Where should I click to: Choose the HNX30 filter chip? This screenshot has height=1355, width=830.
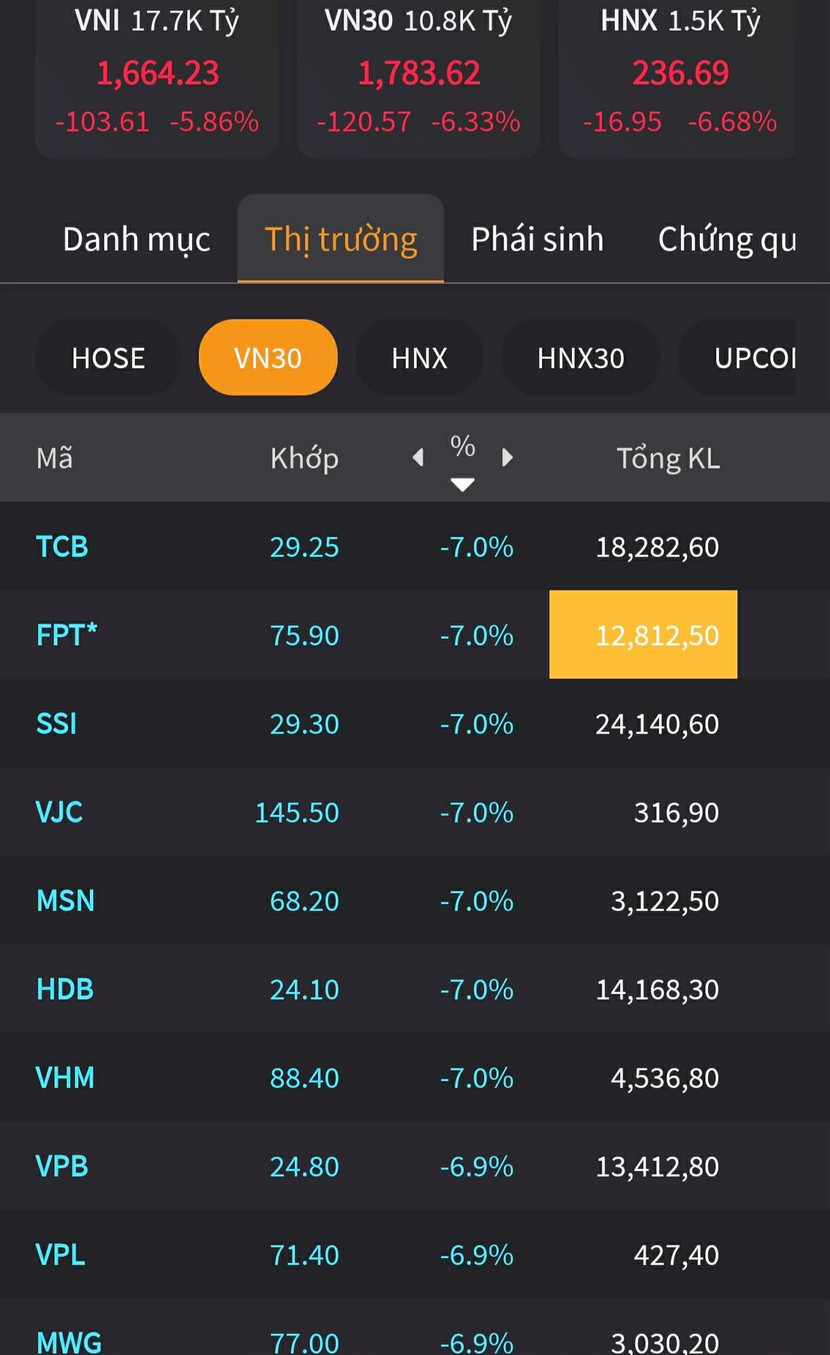click(580, 358)
